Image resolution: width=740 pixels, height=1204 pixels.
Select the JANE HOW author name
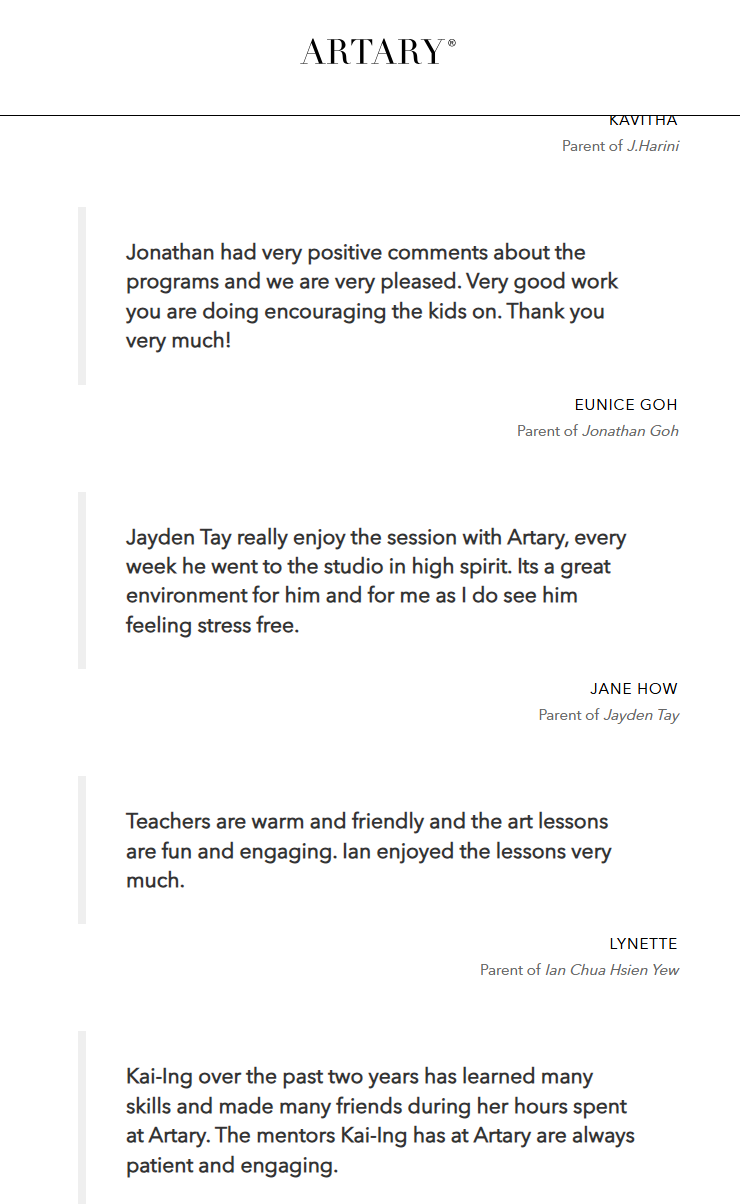(x=633, y=689)
